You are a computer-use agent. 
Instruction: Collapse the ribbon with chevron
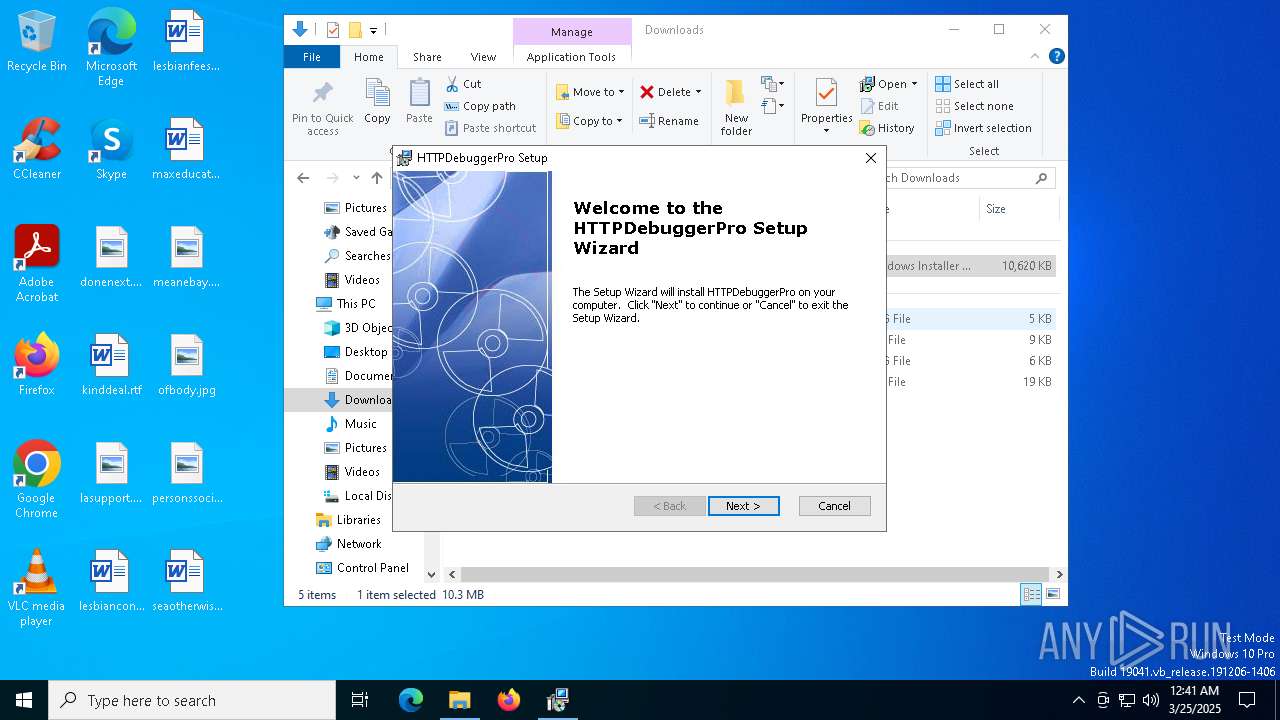(1035, 57)
